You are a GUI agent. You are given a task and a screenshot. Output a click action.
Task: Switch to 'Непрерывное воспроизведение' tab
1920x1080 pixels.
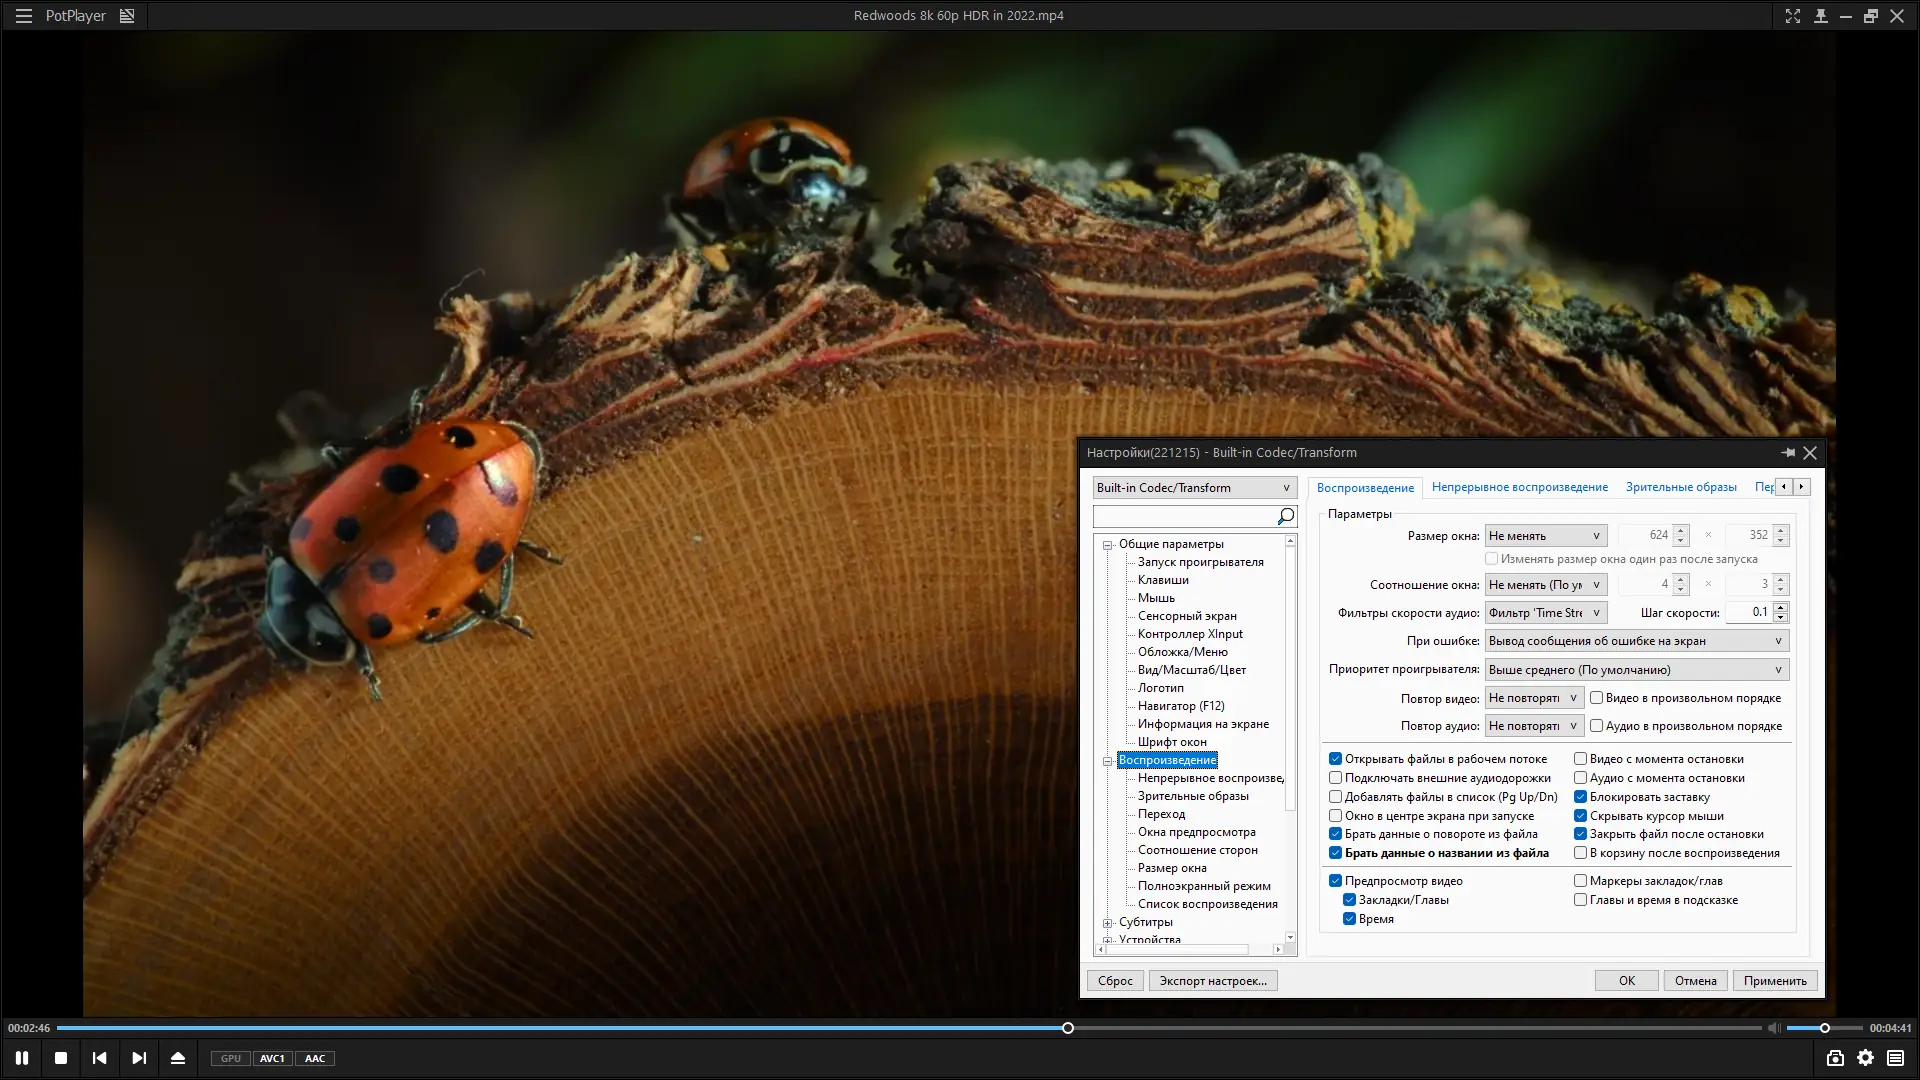[1519, 487]
